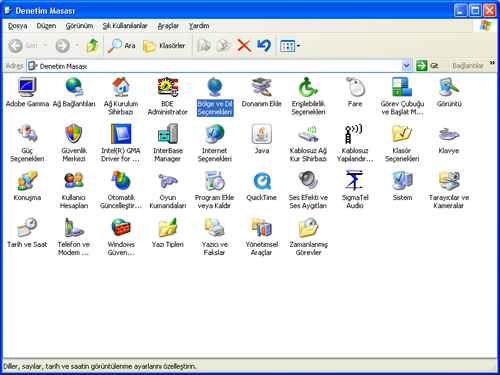
Task: Click the Fare mouse icon
Action: (355, 92)
